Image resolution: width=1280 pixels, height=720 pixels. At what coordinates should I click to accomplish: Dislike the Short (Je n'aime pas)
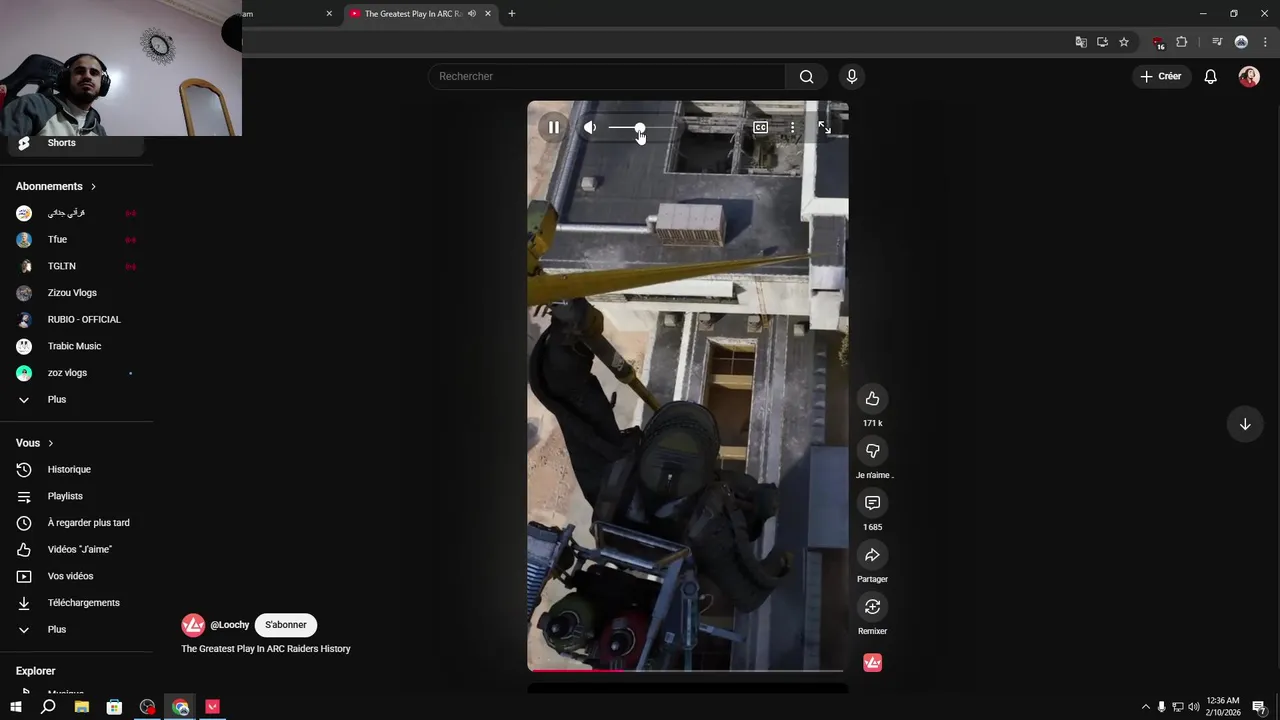click(x=872, y=451)
